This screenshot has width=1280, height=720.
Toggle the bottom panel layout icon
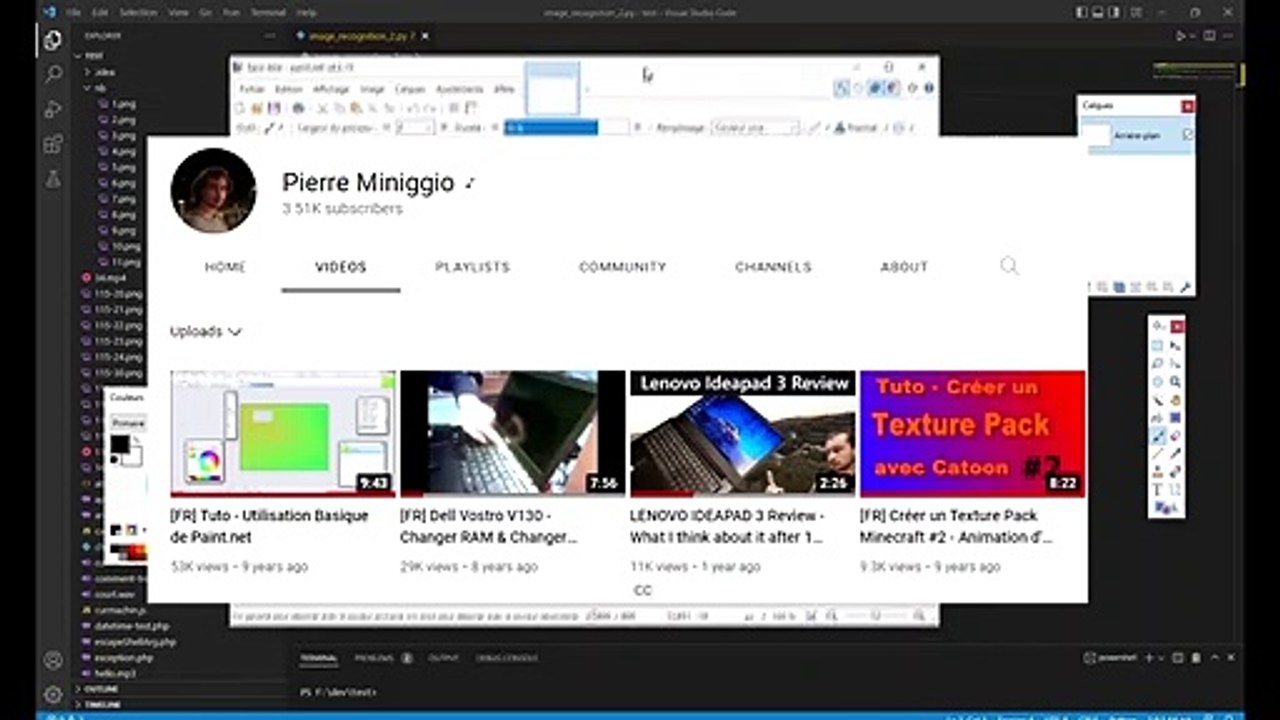click(1100, 13)
